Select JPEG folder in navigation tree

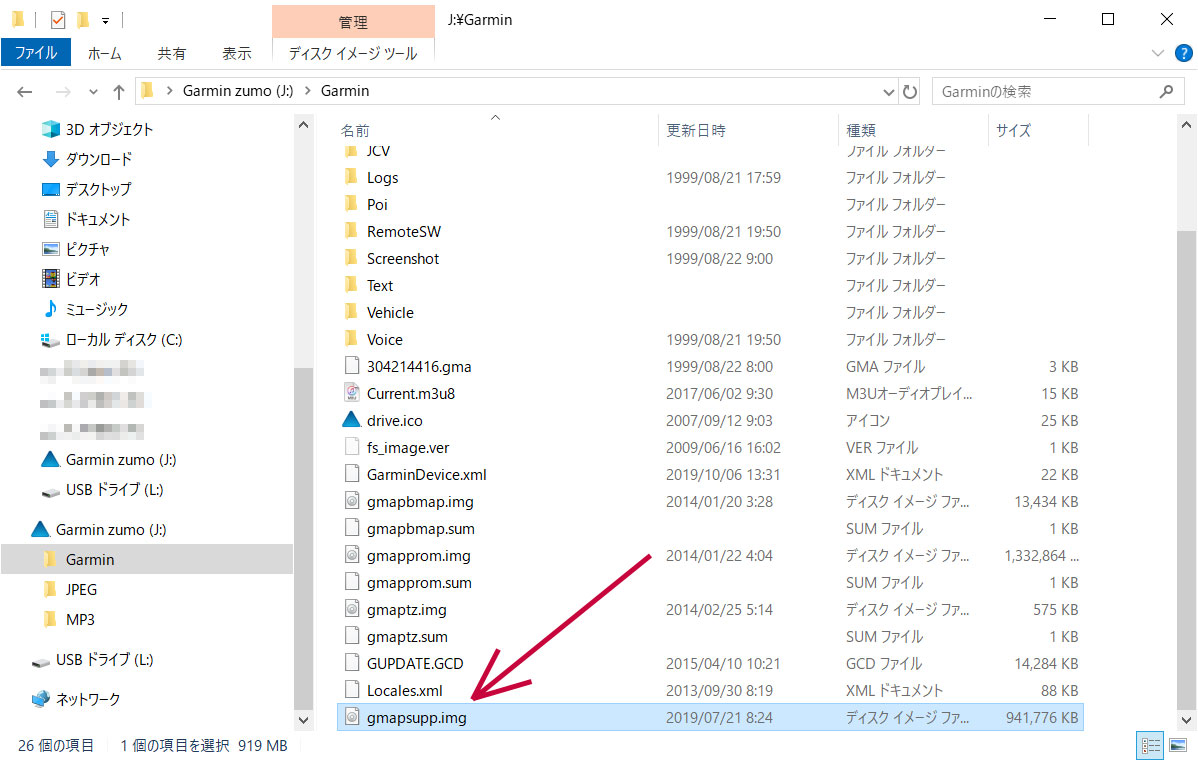[x=81, y=589]
